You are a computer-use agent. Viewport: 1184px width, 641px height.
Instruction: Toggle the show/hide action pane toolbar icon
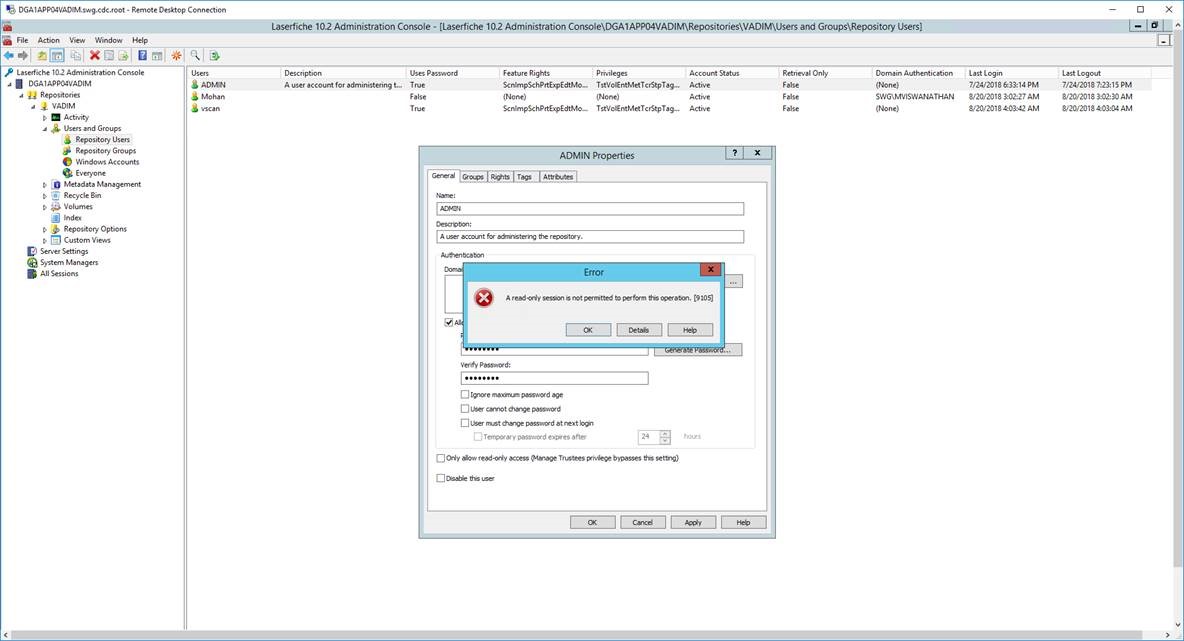click(157, 56)
